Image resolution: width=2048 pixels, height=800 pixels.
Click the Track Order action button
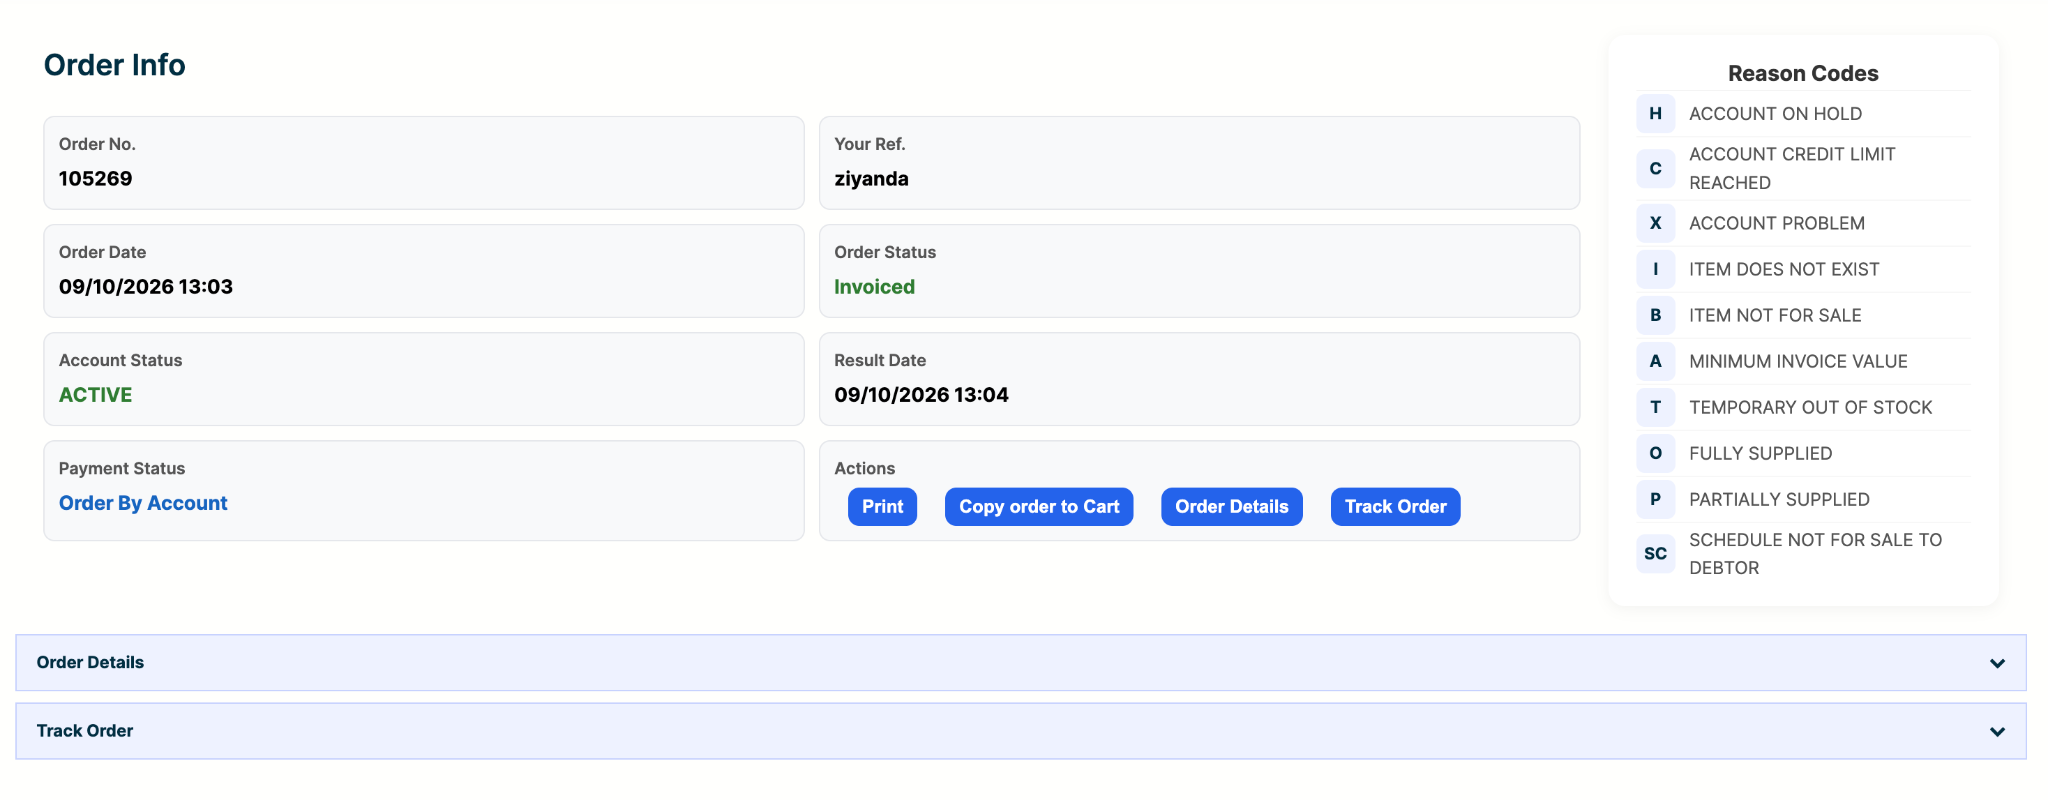[1396, 507]
